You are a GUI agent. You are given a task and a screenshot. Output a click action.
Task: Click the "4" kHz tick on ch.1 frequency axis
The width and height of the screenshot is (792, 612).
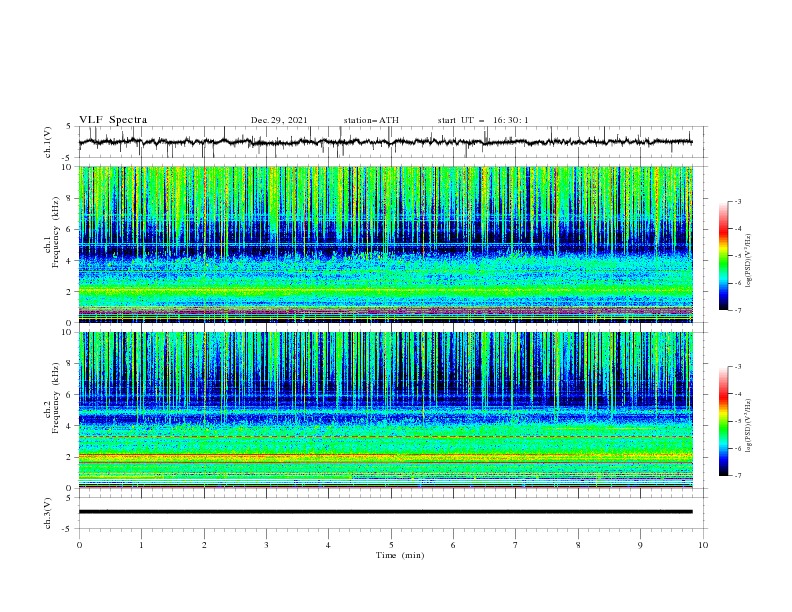(x=70, y=261)
